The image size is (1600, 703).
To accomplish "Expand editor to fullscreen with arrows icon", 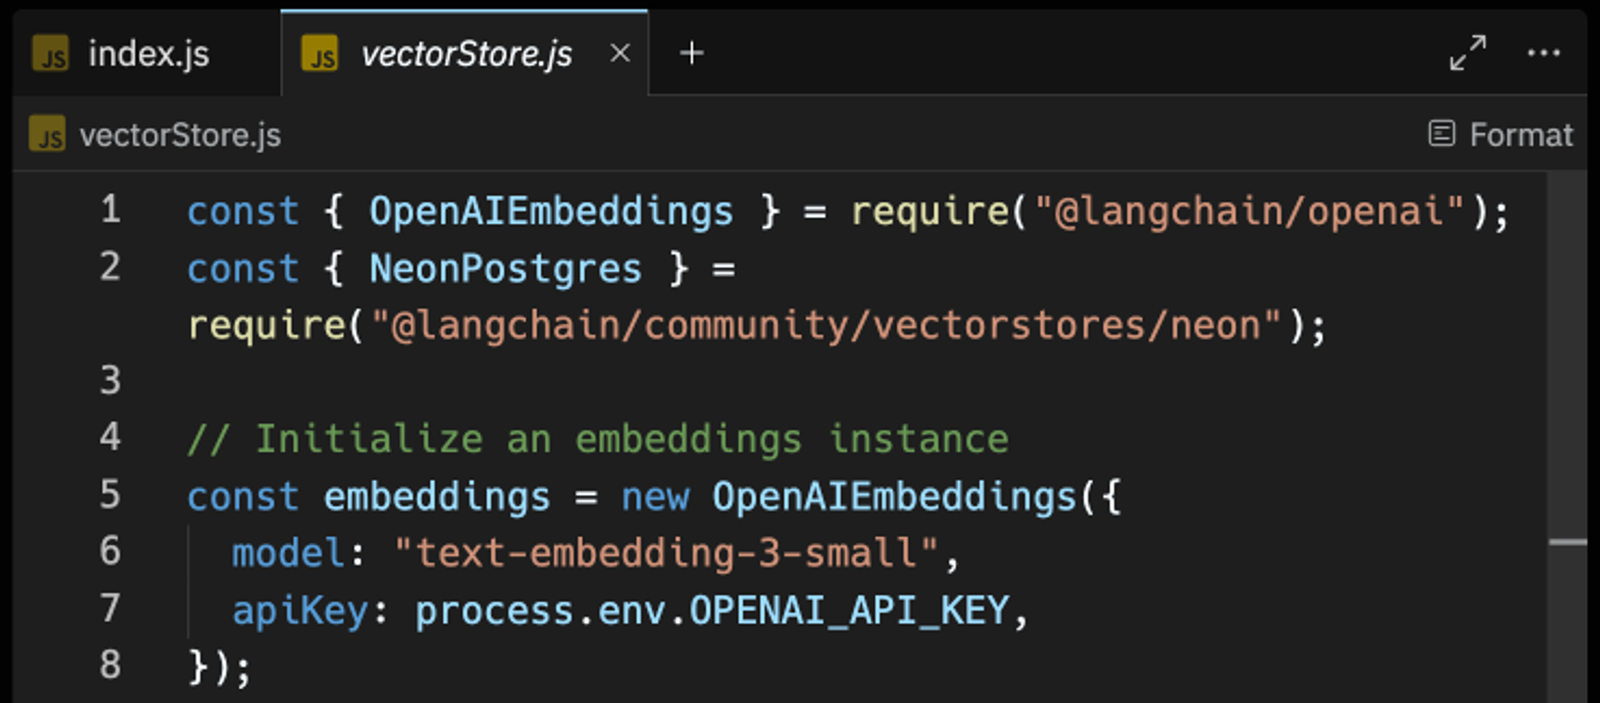I will pos(1467,53).
